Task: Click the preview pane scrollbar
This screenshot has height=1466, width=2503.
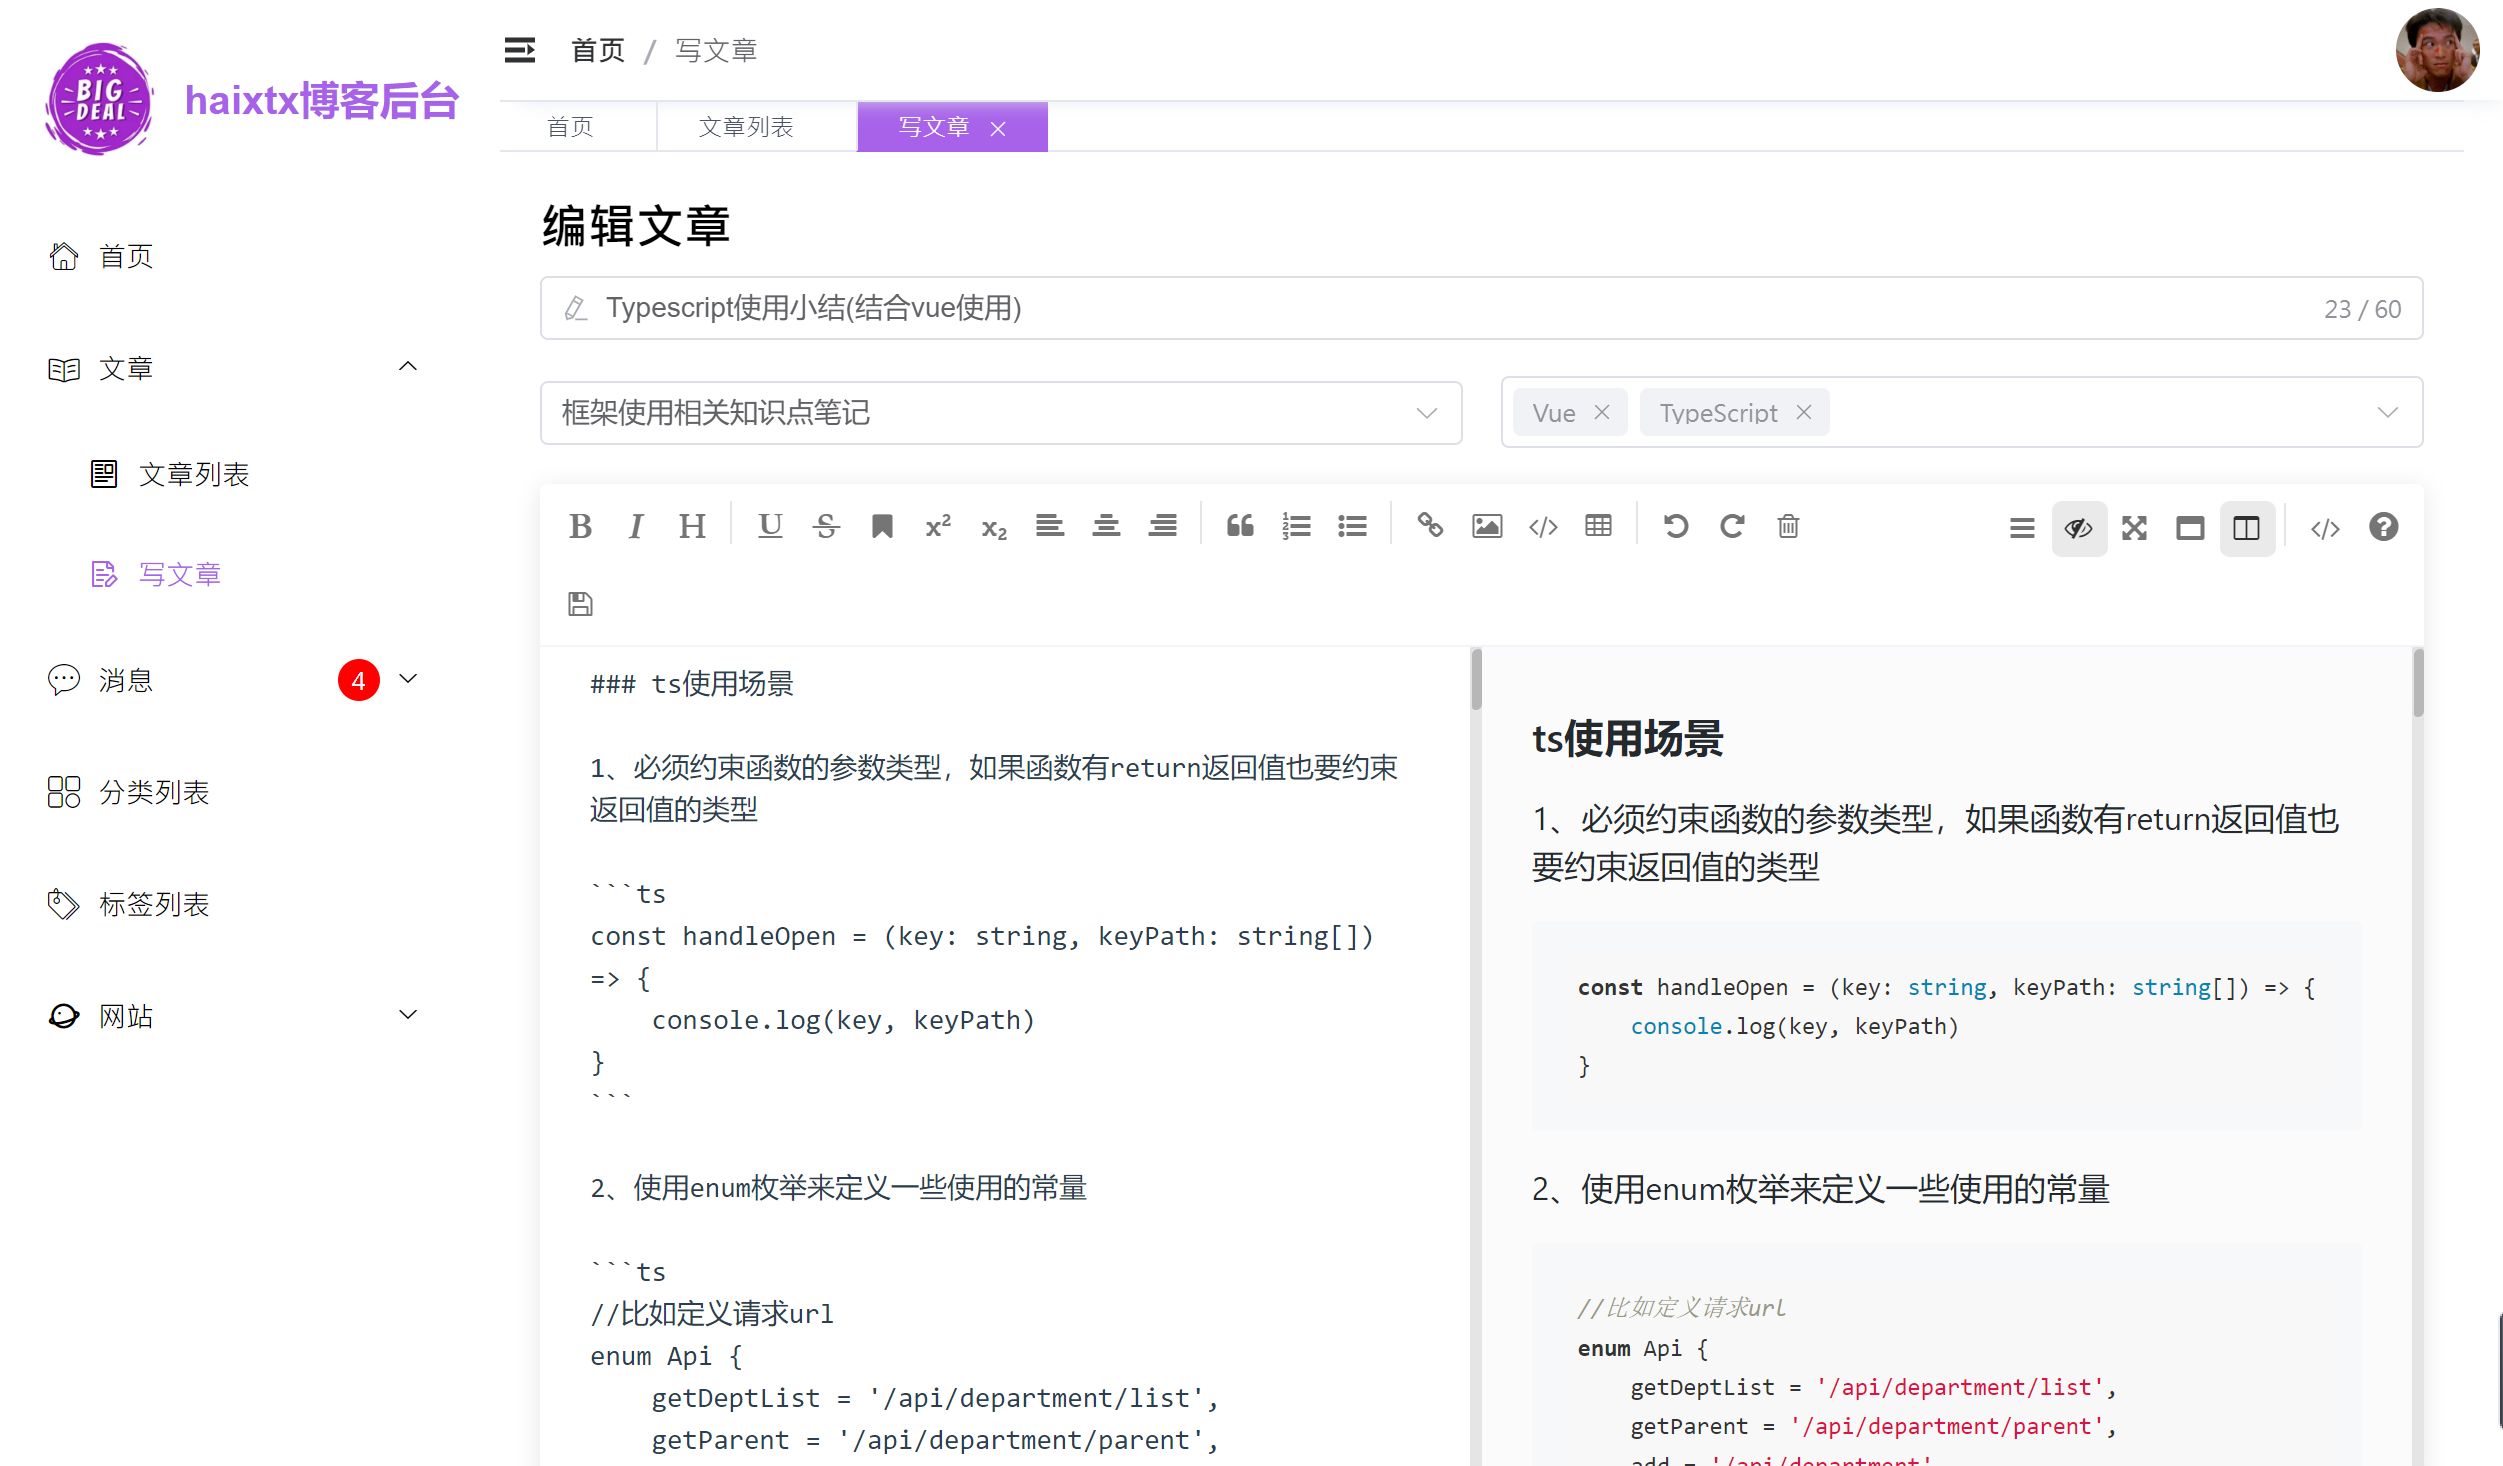Action: 2417,683
